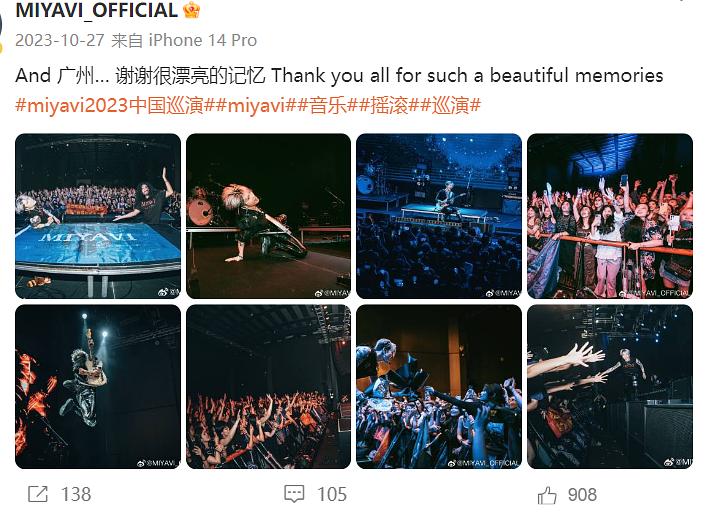
Task: Click the 2023-10-27 post timestamp
Action: point(60,40)
